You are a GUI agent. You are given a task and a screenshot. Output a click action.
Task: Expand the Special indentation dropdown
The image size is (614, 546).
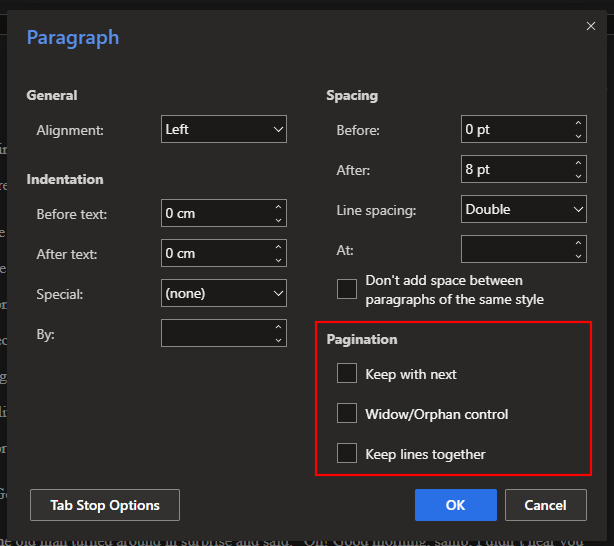[224, 294]
